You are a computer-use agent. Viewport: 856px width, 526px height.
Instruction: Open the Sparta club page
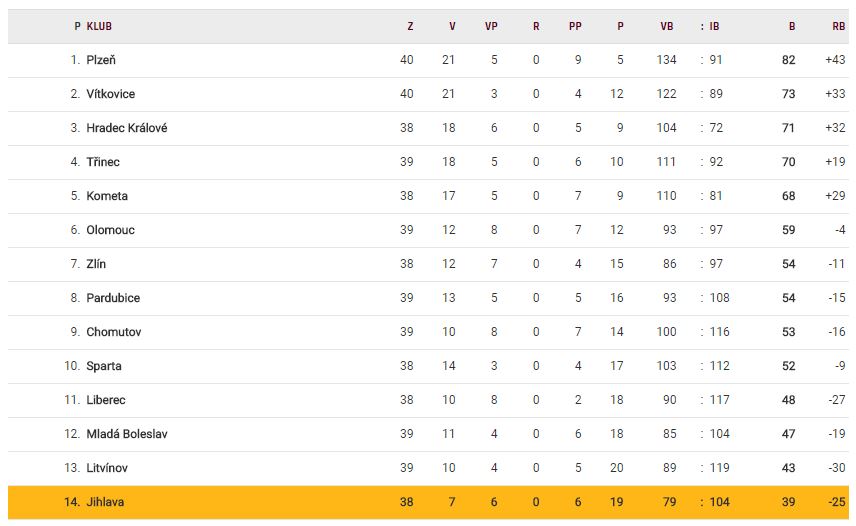(104, 366)
